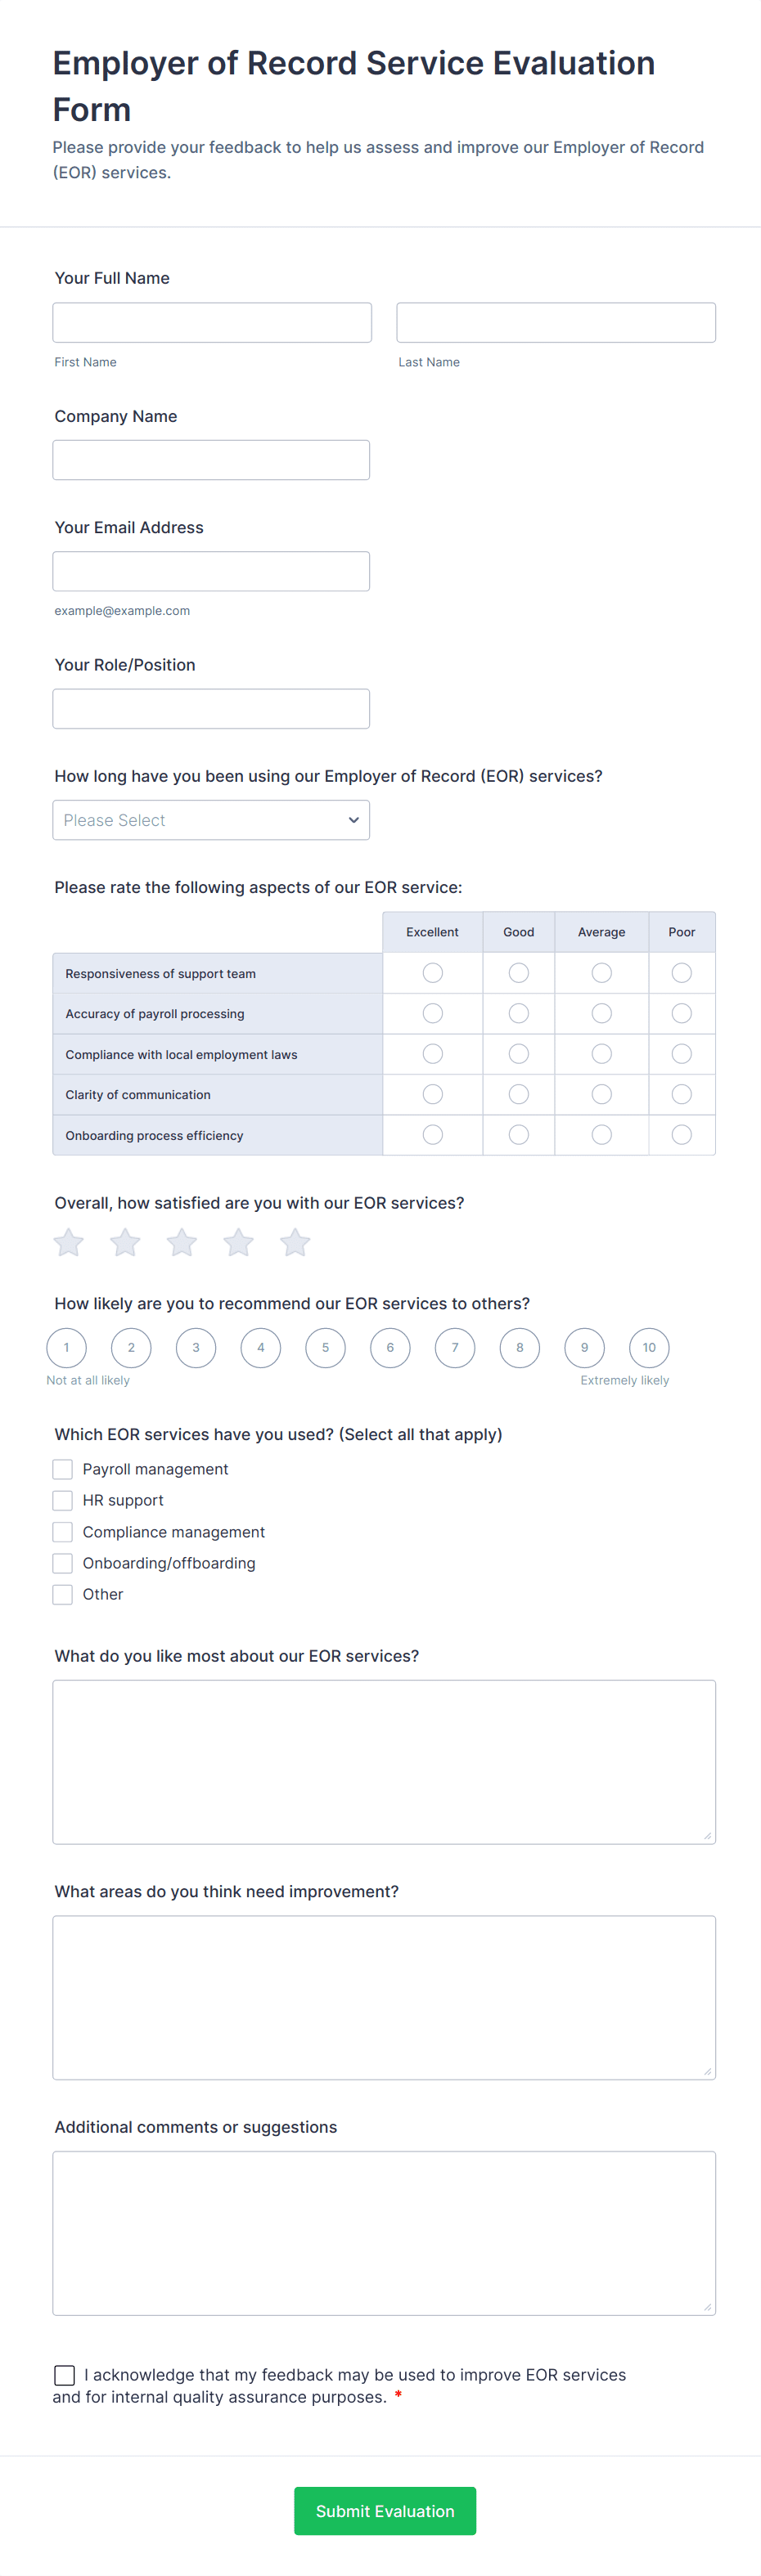Focus the Your Email Address field

(x=211, y=572)
